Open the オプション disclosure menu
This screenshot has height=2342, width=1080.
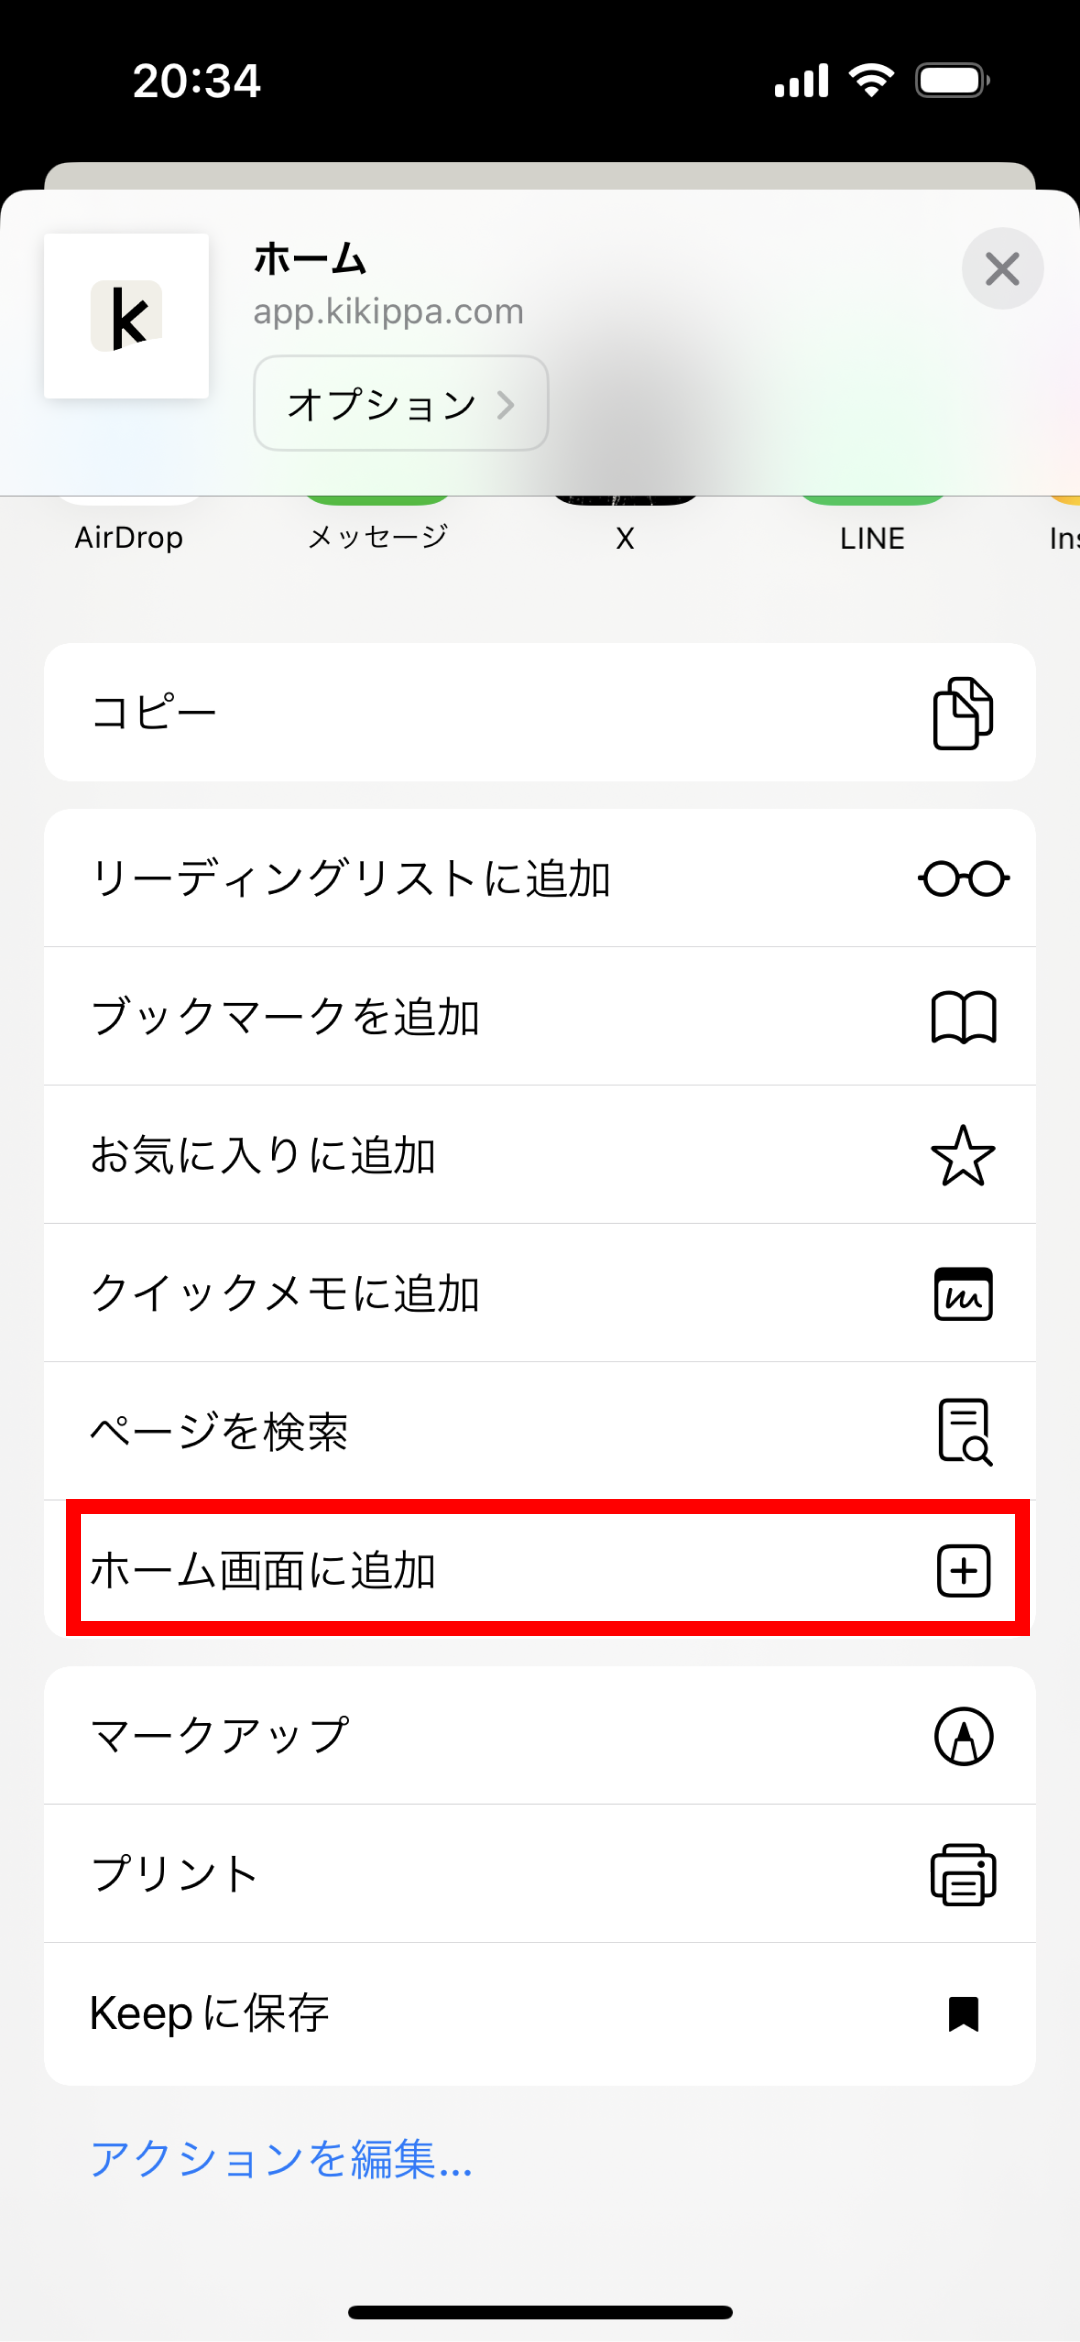[x=399, y=404]
